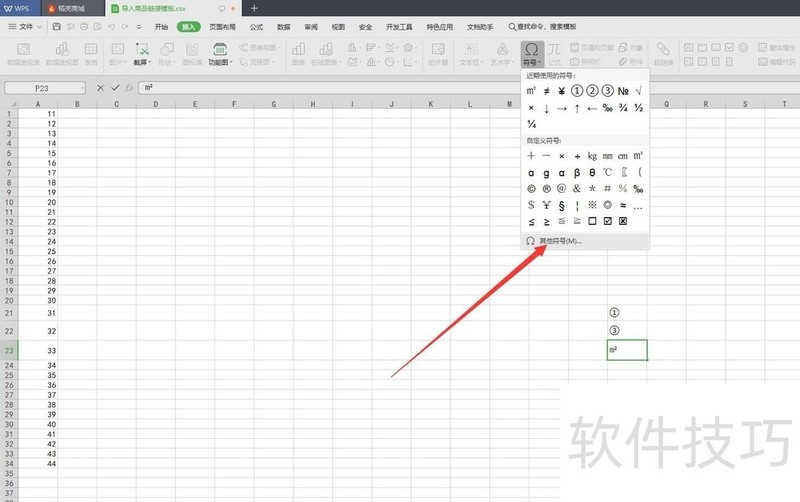The image size is (800, 502).
Task: Insert the √ square root symbol
Action: click(x=638, y=91)
